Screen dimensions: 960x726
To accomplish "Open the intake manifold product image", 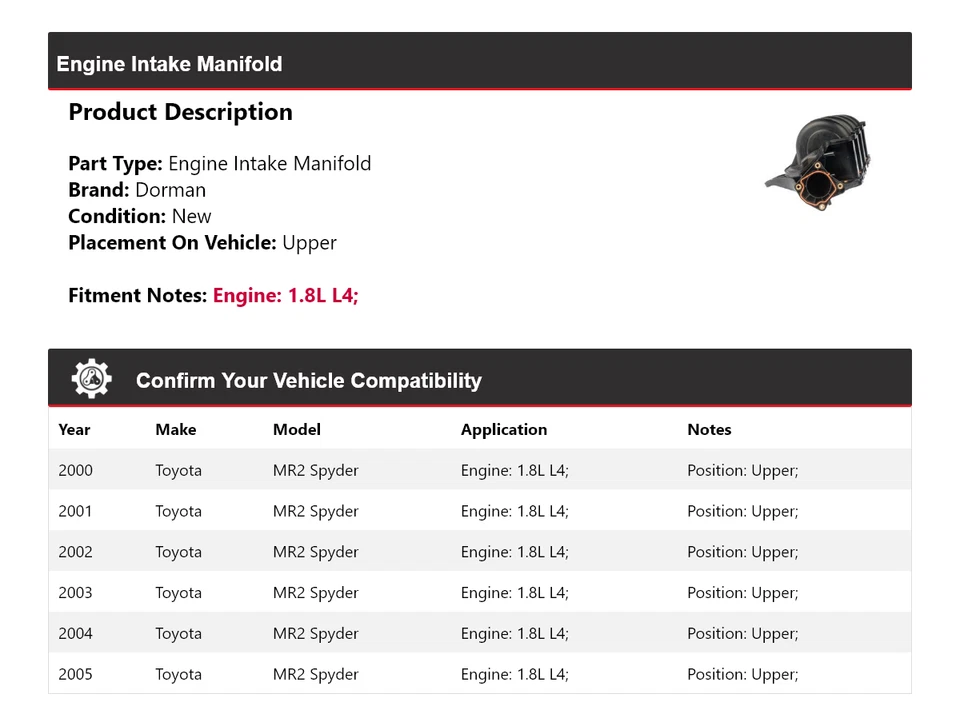I will 819,162.
